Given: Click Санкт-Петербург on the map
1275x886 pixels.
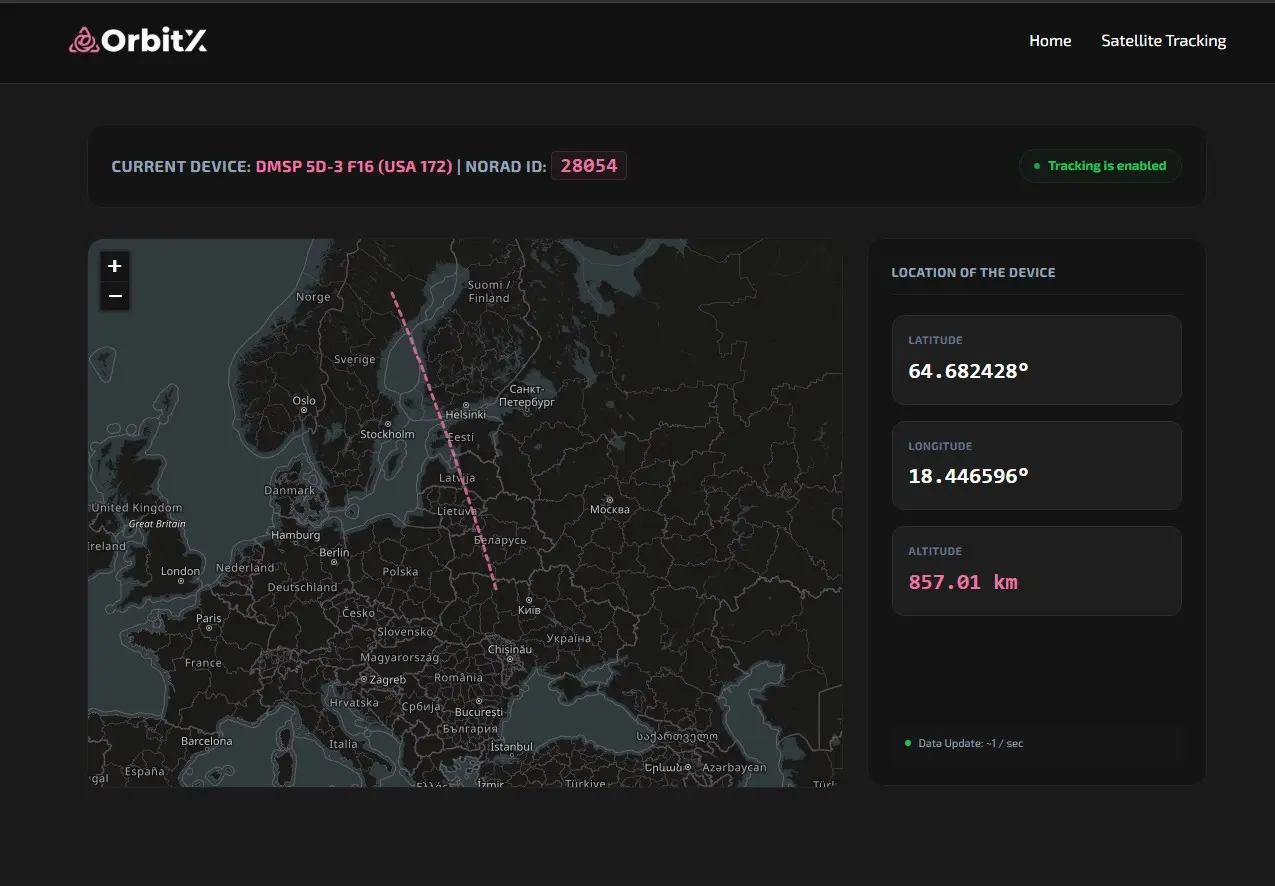Looking at the screenshot, I should pyautogui.click(x=526, y=395).
